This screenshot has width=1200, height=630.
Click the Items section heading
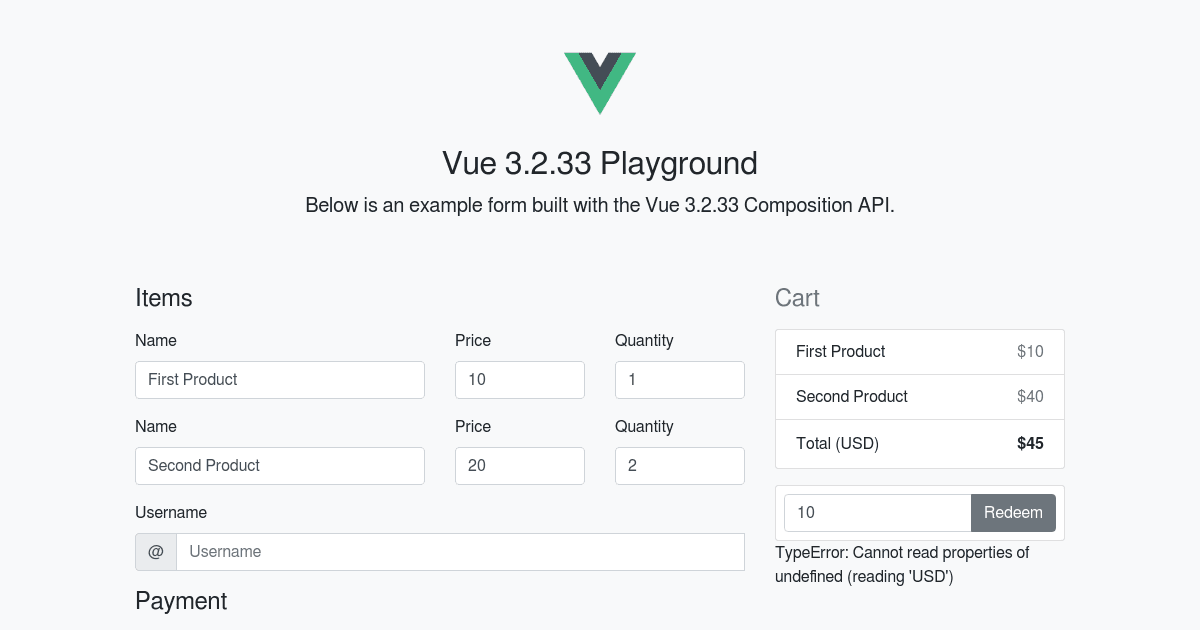164,297
